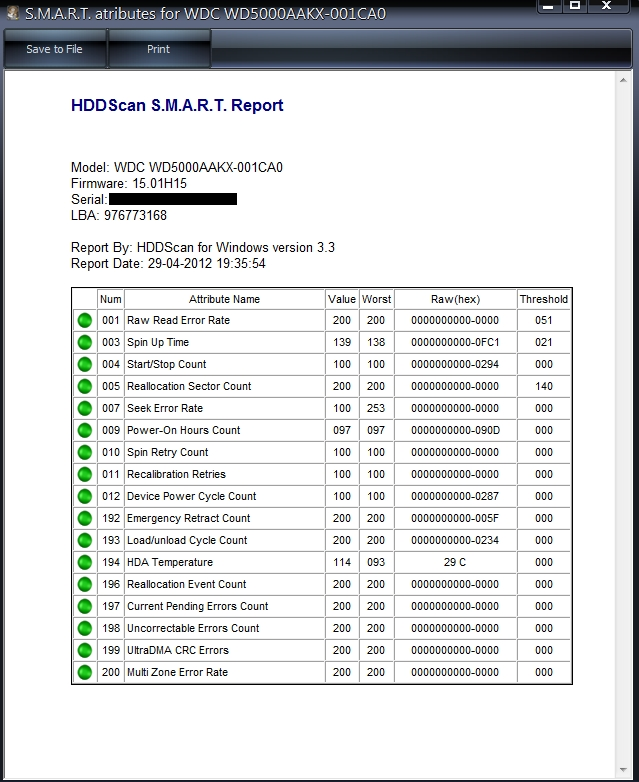
Task: Click the Report Date line
Action: (x=168, y=263)
